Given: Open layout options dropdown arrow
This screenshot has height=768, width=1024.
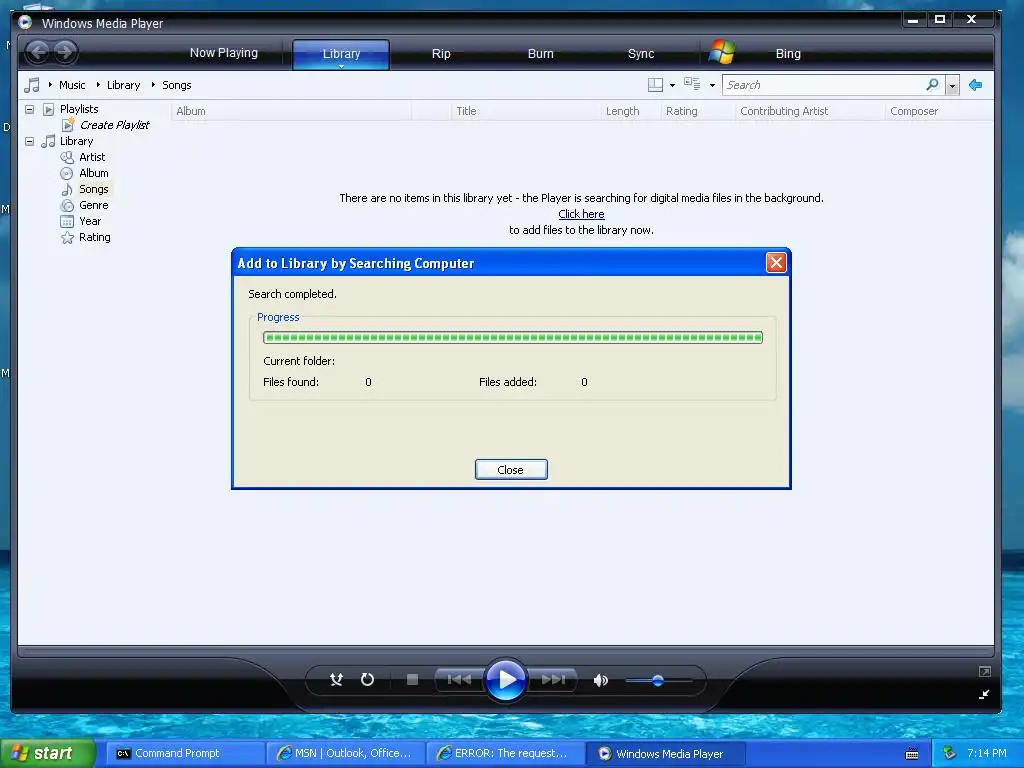Looking at the screenshot, I should coord(673,86).
